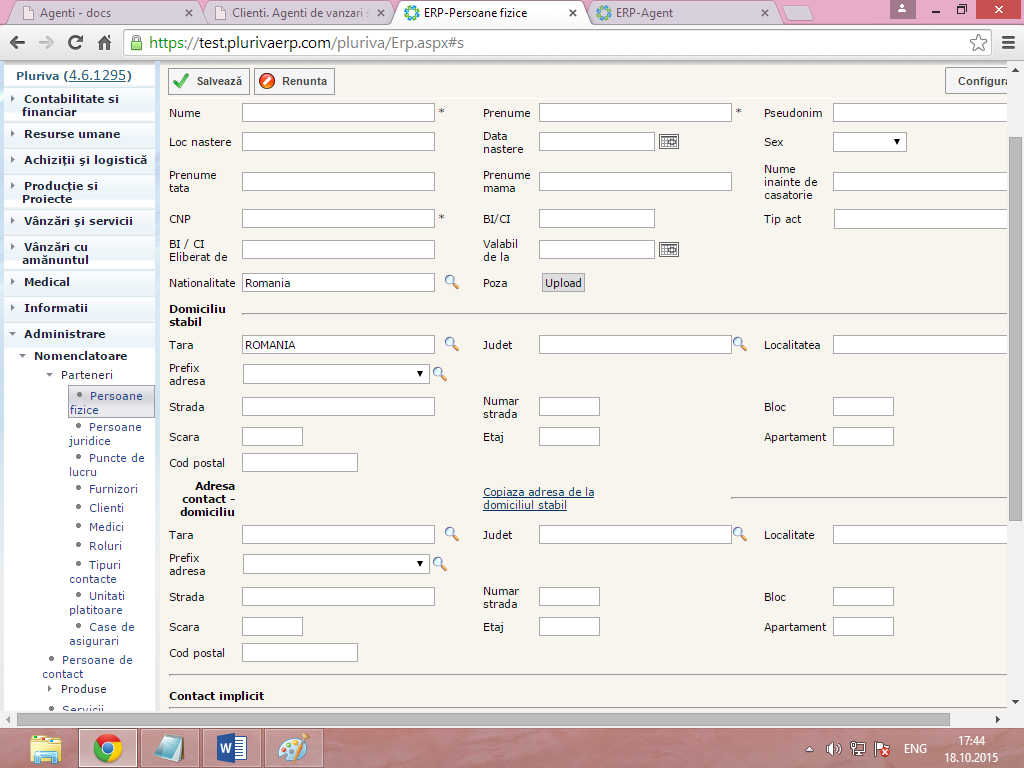
Task: Open Prefix adresa dropdown under Domiciliu stabil
Action: [335, 374]
